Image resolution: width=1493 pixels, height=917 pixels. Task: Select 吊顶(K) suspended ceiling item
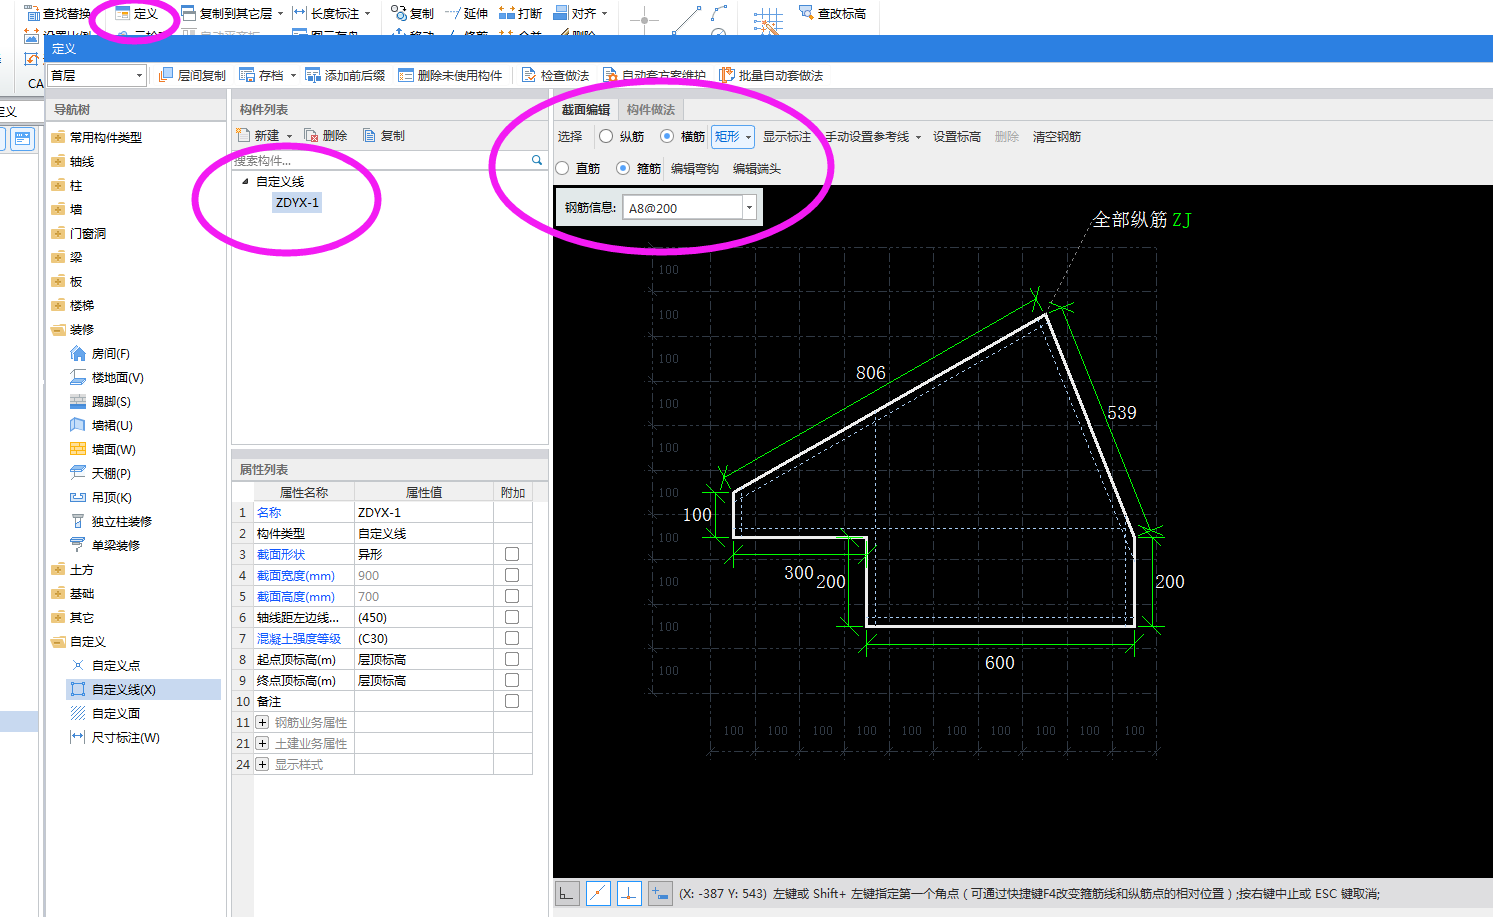[x=100, y=497]
